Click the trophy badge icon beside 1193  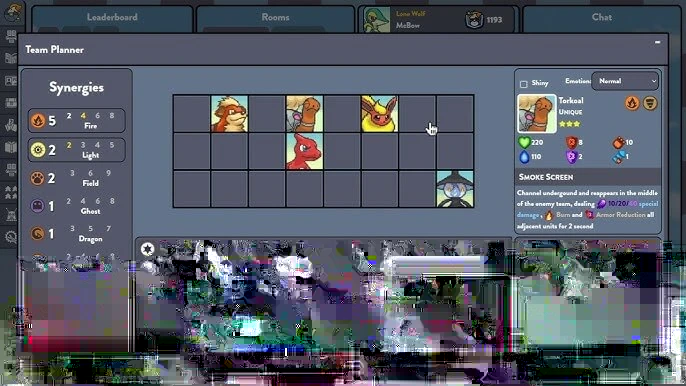coord(474,20)
